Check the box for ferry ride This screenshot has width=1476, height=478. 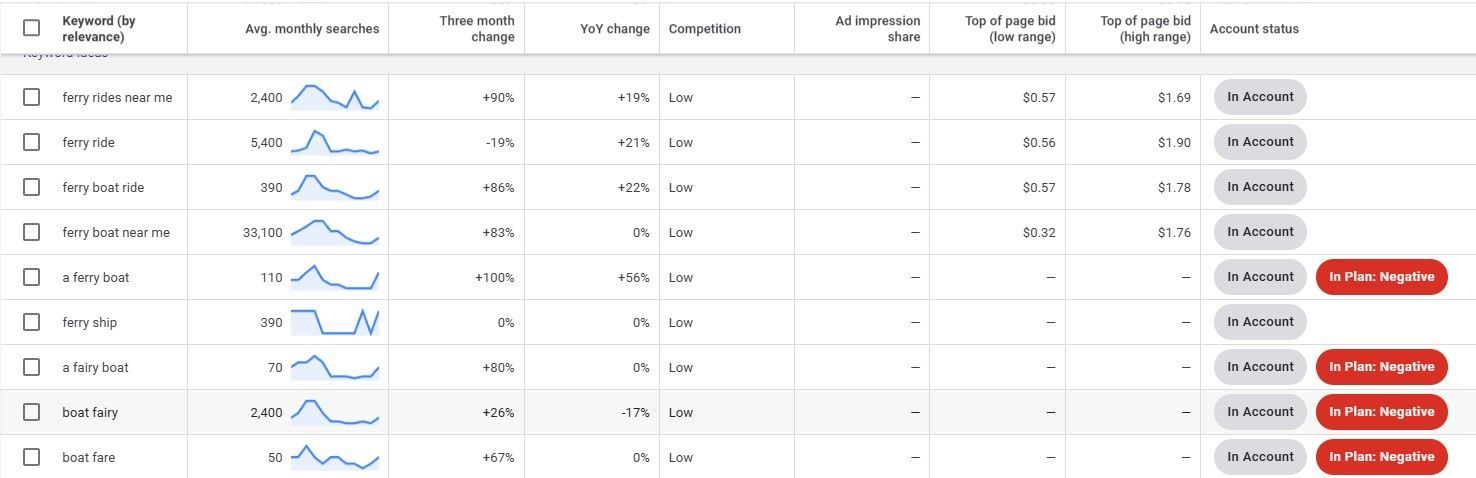[32, 142]
